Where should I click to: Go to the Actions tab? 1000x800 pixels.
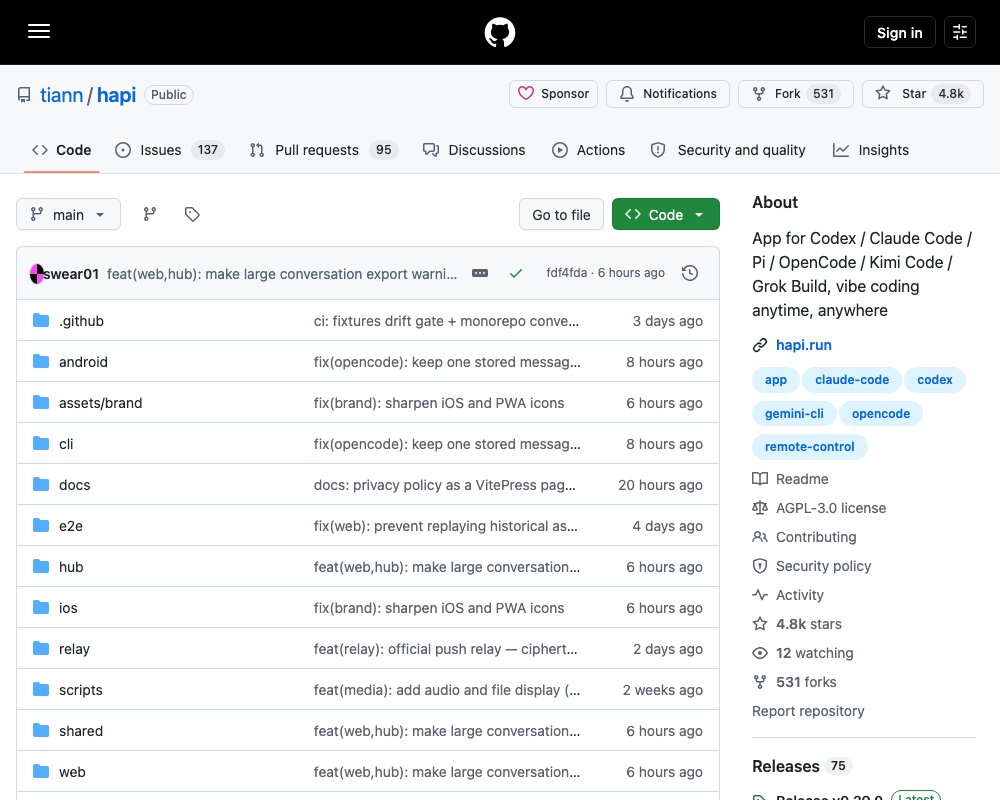(x=588, y=150)
